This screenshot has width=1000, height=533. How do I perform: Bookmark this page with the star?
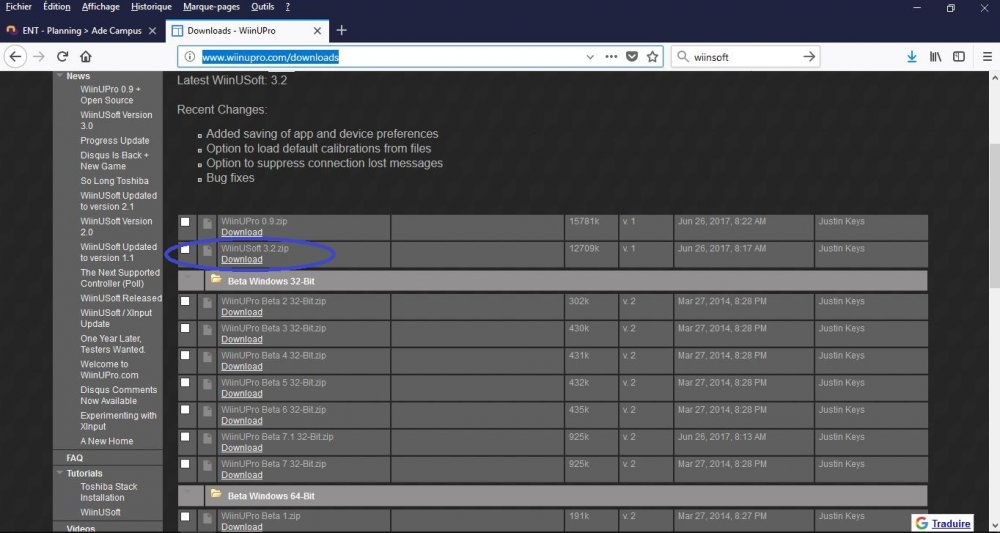point(652,57)
